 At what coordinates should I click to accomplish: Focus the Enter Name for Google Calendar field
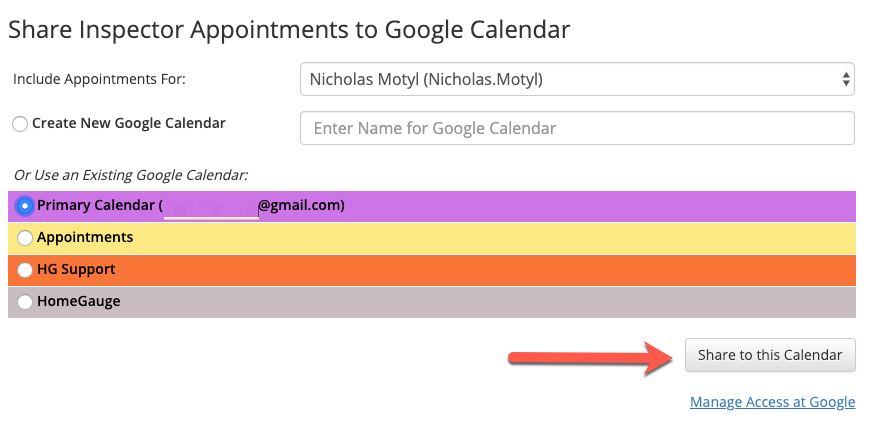click(577, 128)
